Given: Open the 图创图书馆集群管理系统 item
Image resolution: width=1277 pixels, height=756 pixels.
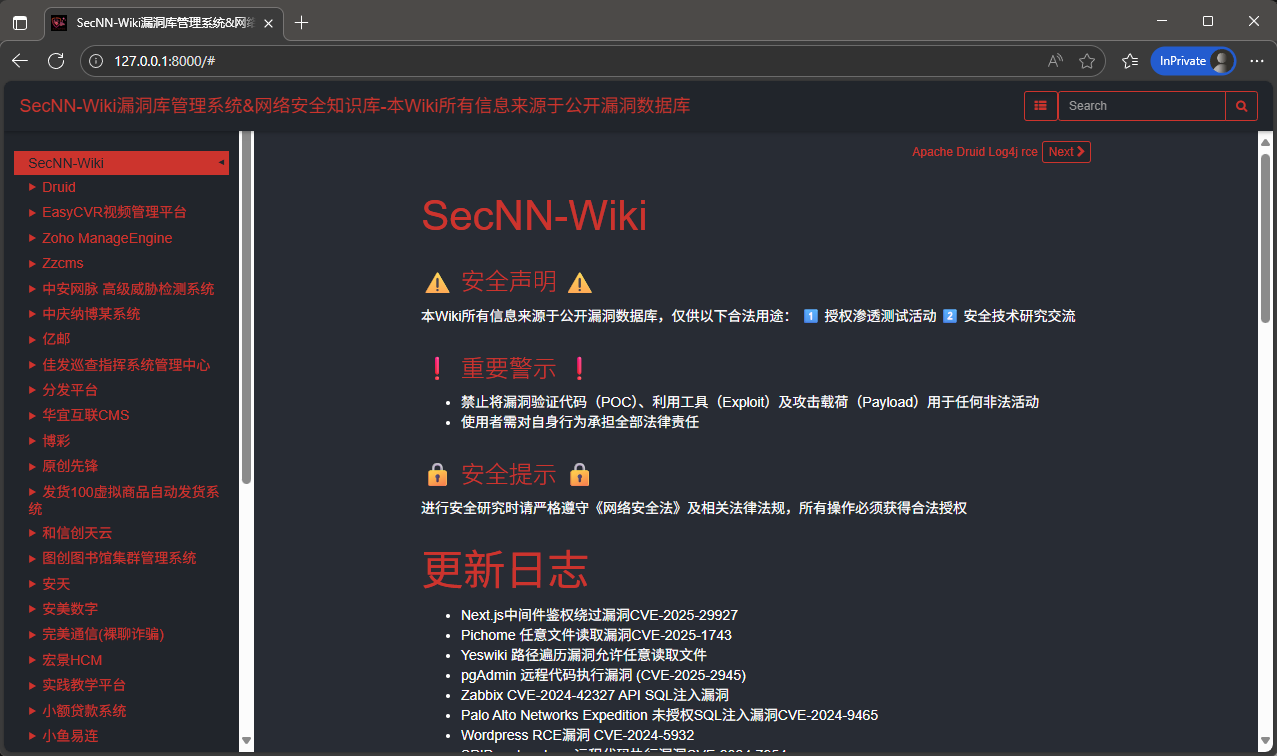Looking at the screenshot, I should coord(112,558).
